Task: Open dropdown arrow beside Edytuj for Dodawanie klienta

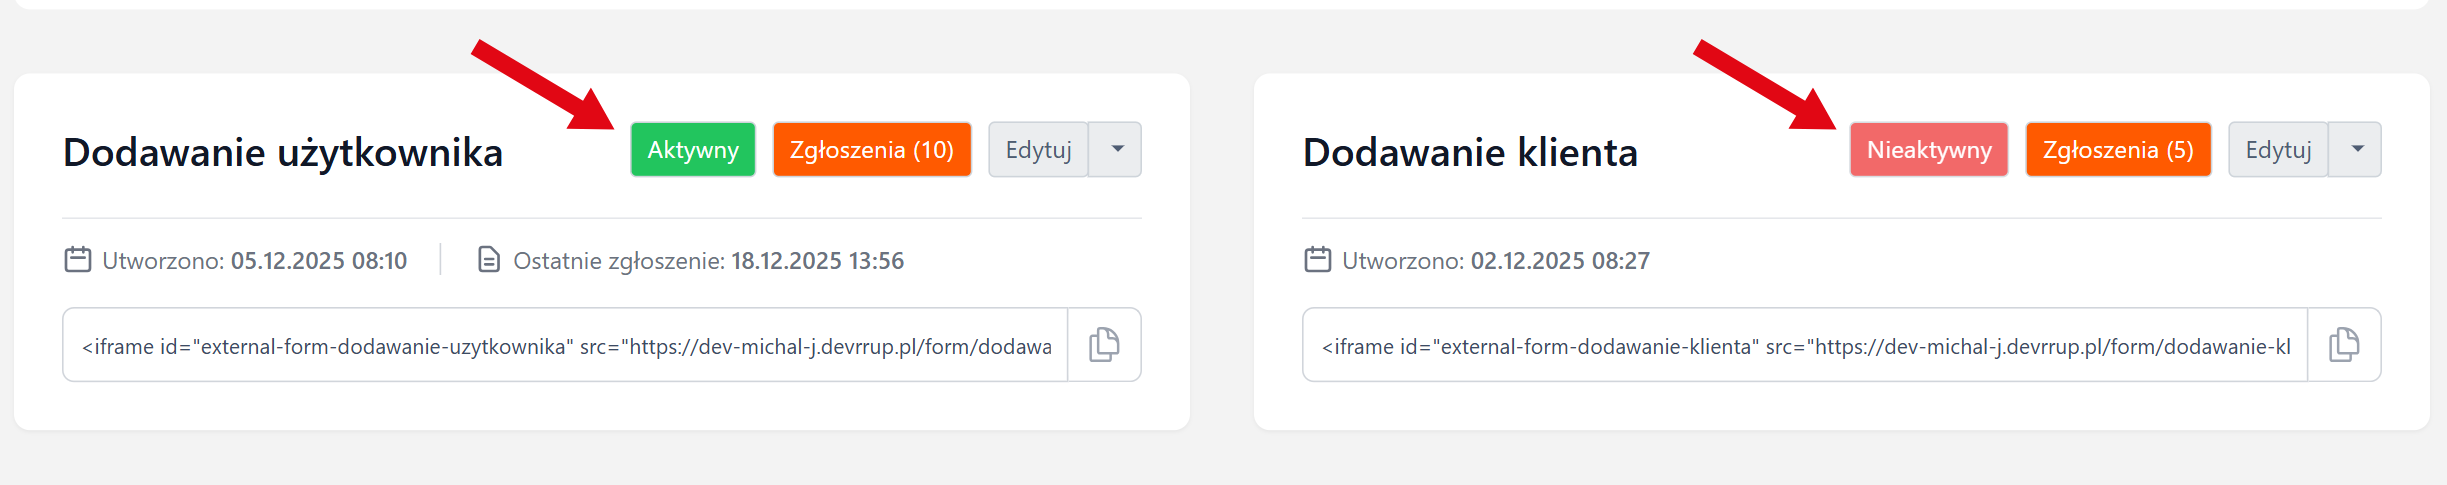Action: coord(2356,150)
